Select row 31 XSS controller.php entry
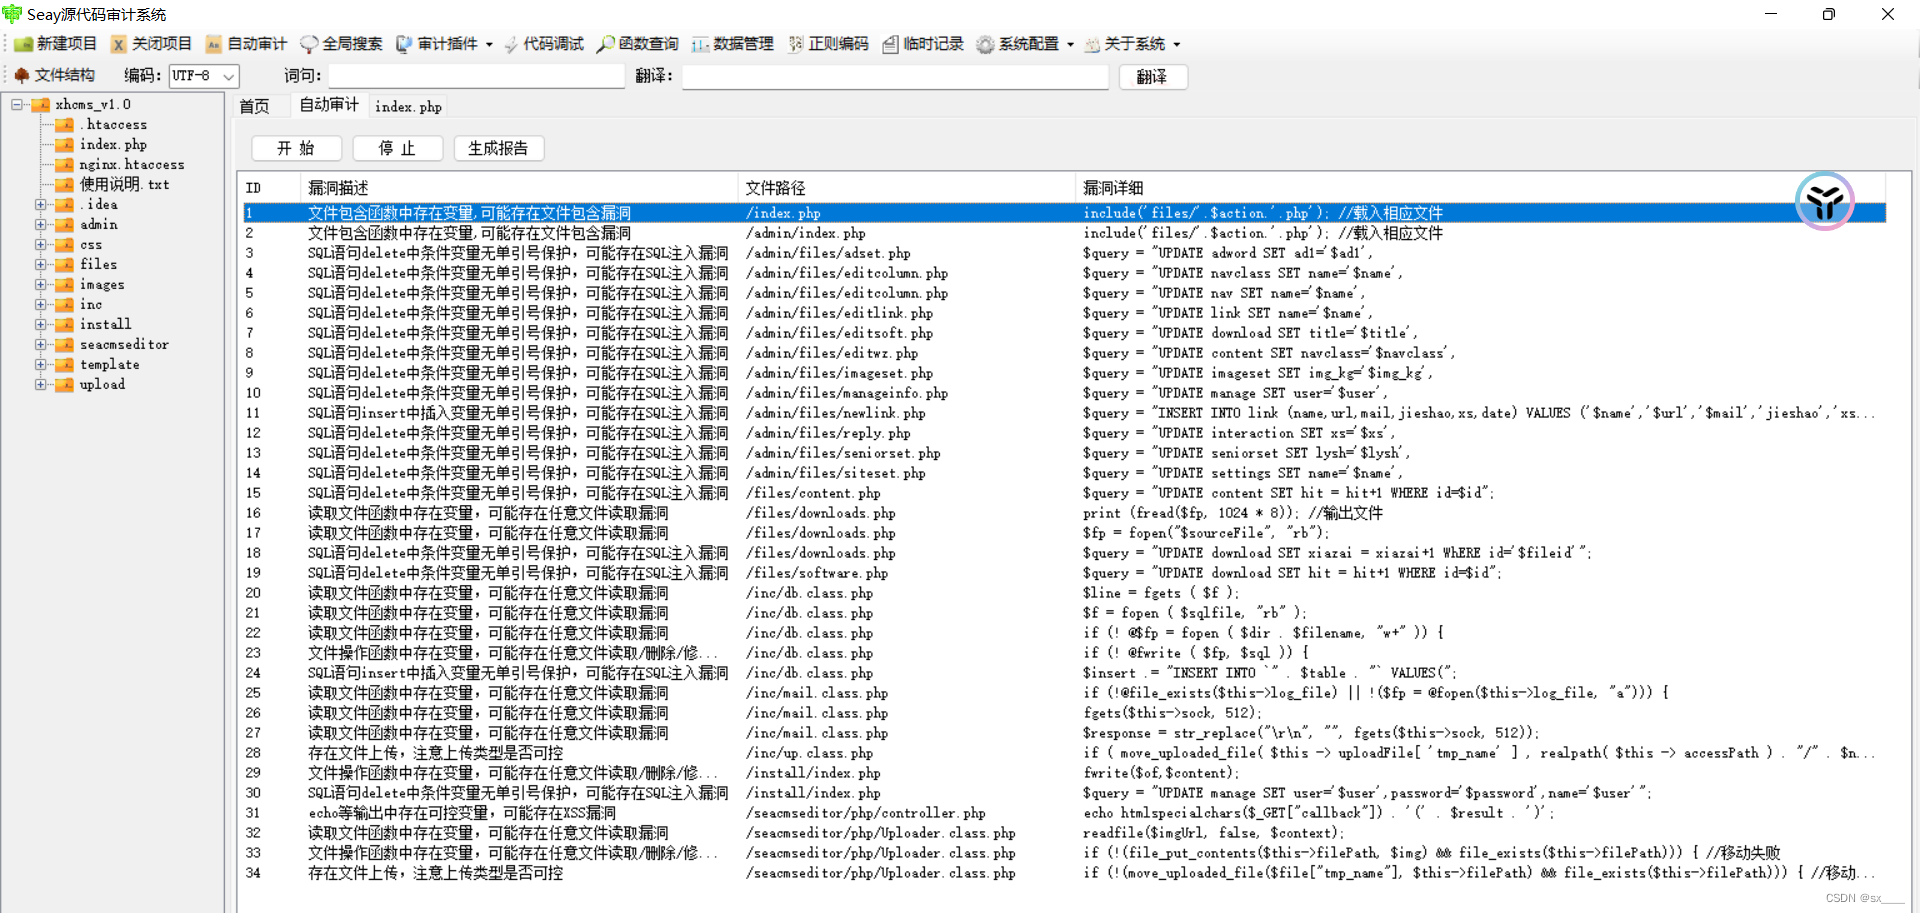Screen dimensions: 1920x913 point(1064,813)
